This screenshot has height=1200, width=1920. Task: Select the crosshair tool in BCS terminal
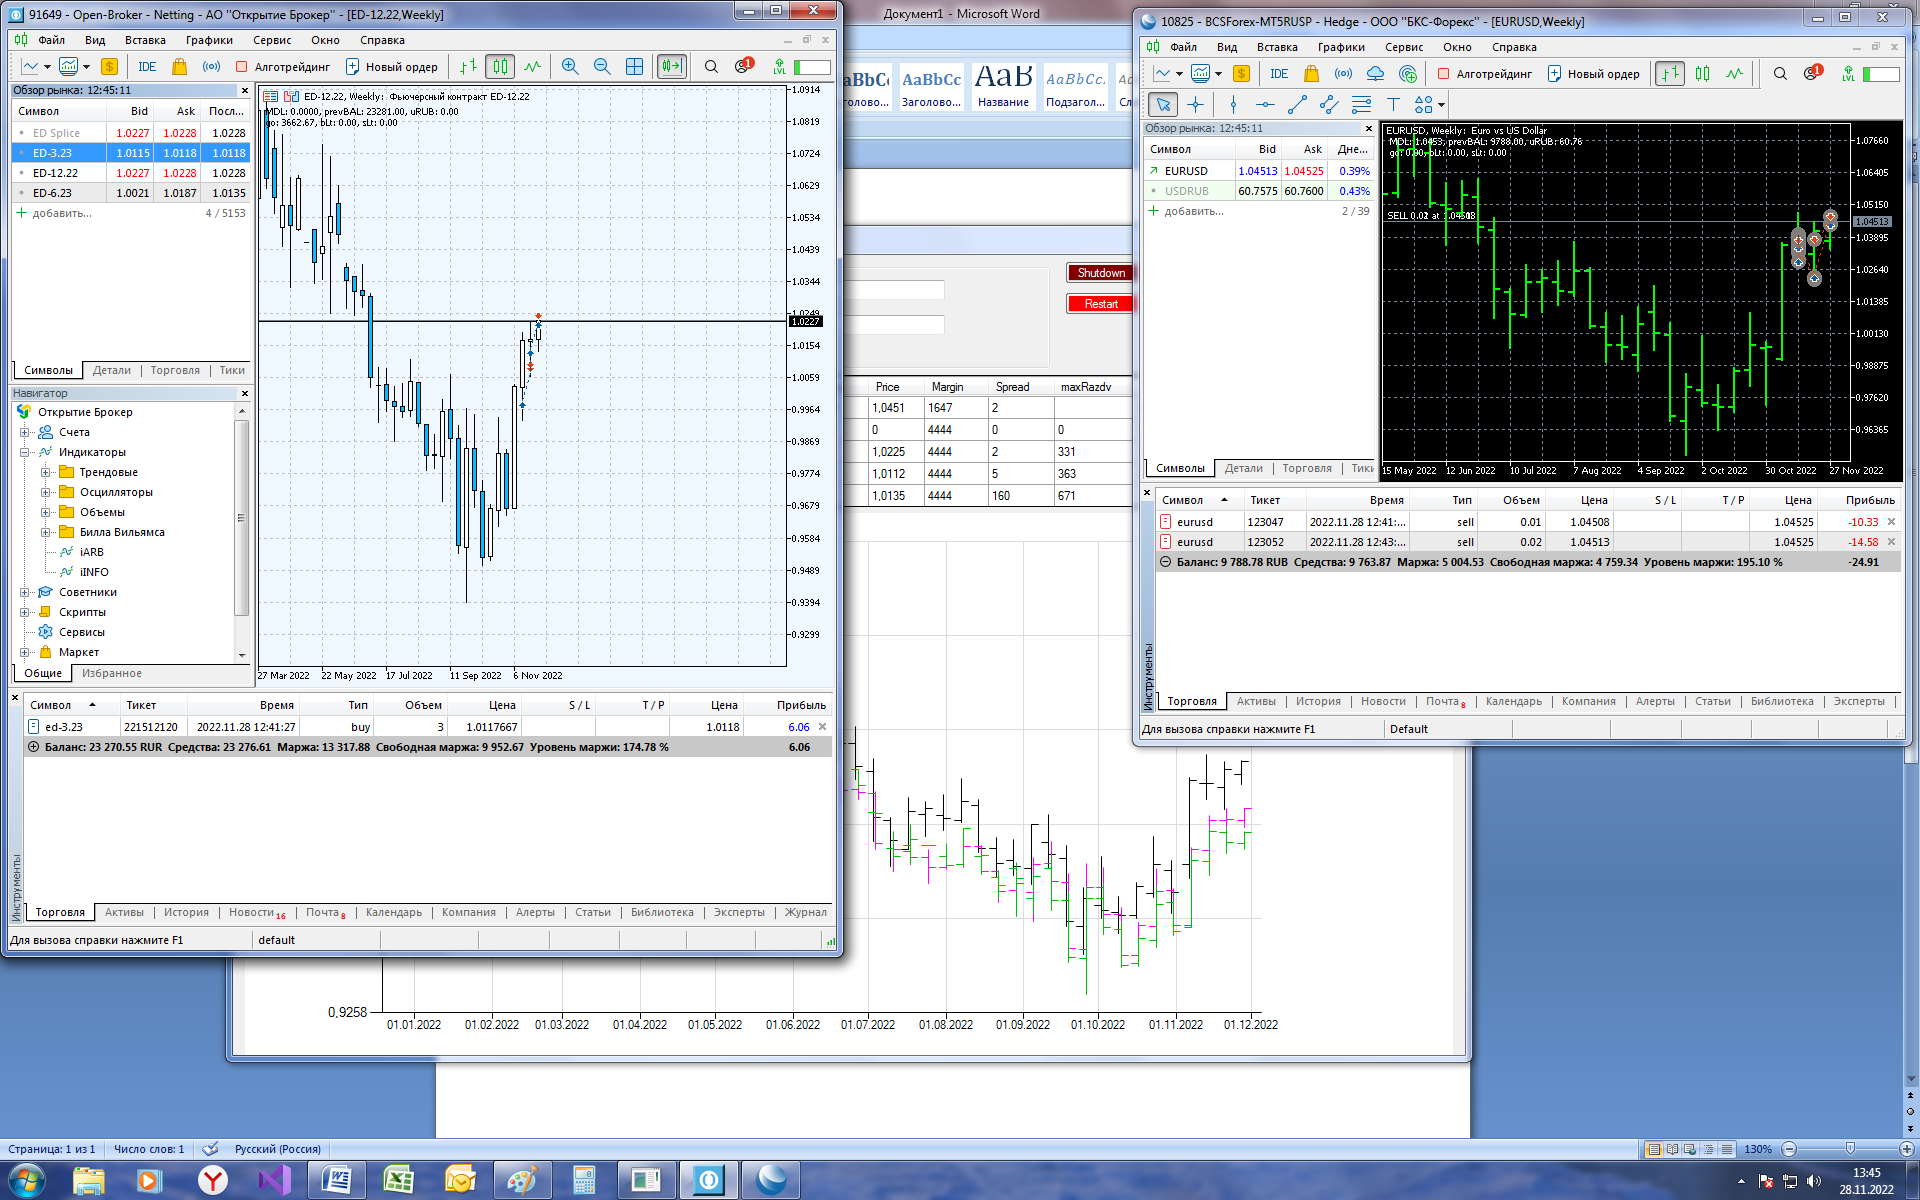(1195, 104)
